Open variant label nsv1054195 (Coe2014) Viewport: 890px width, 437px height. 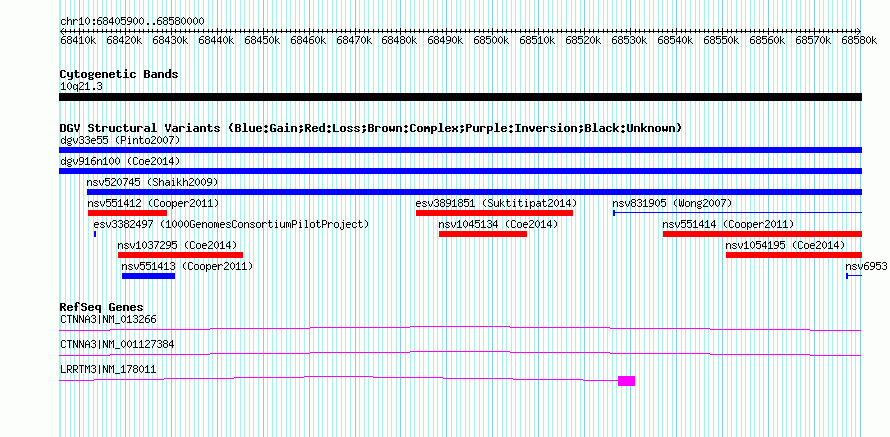click(x=786, y=245)
